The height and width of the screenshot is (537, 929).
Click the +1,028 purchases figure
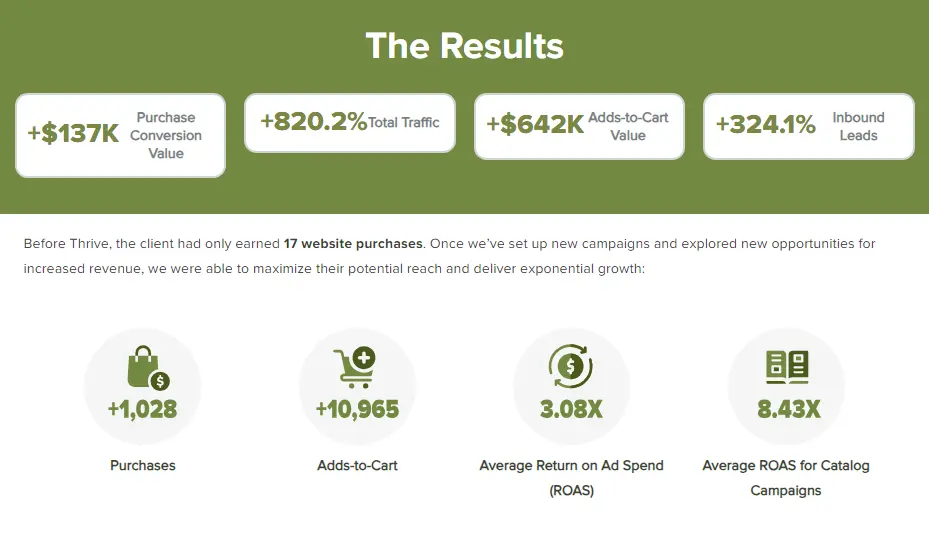point(142,409)
